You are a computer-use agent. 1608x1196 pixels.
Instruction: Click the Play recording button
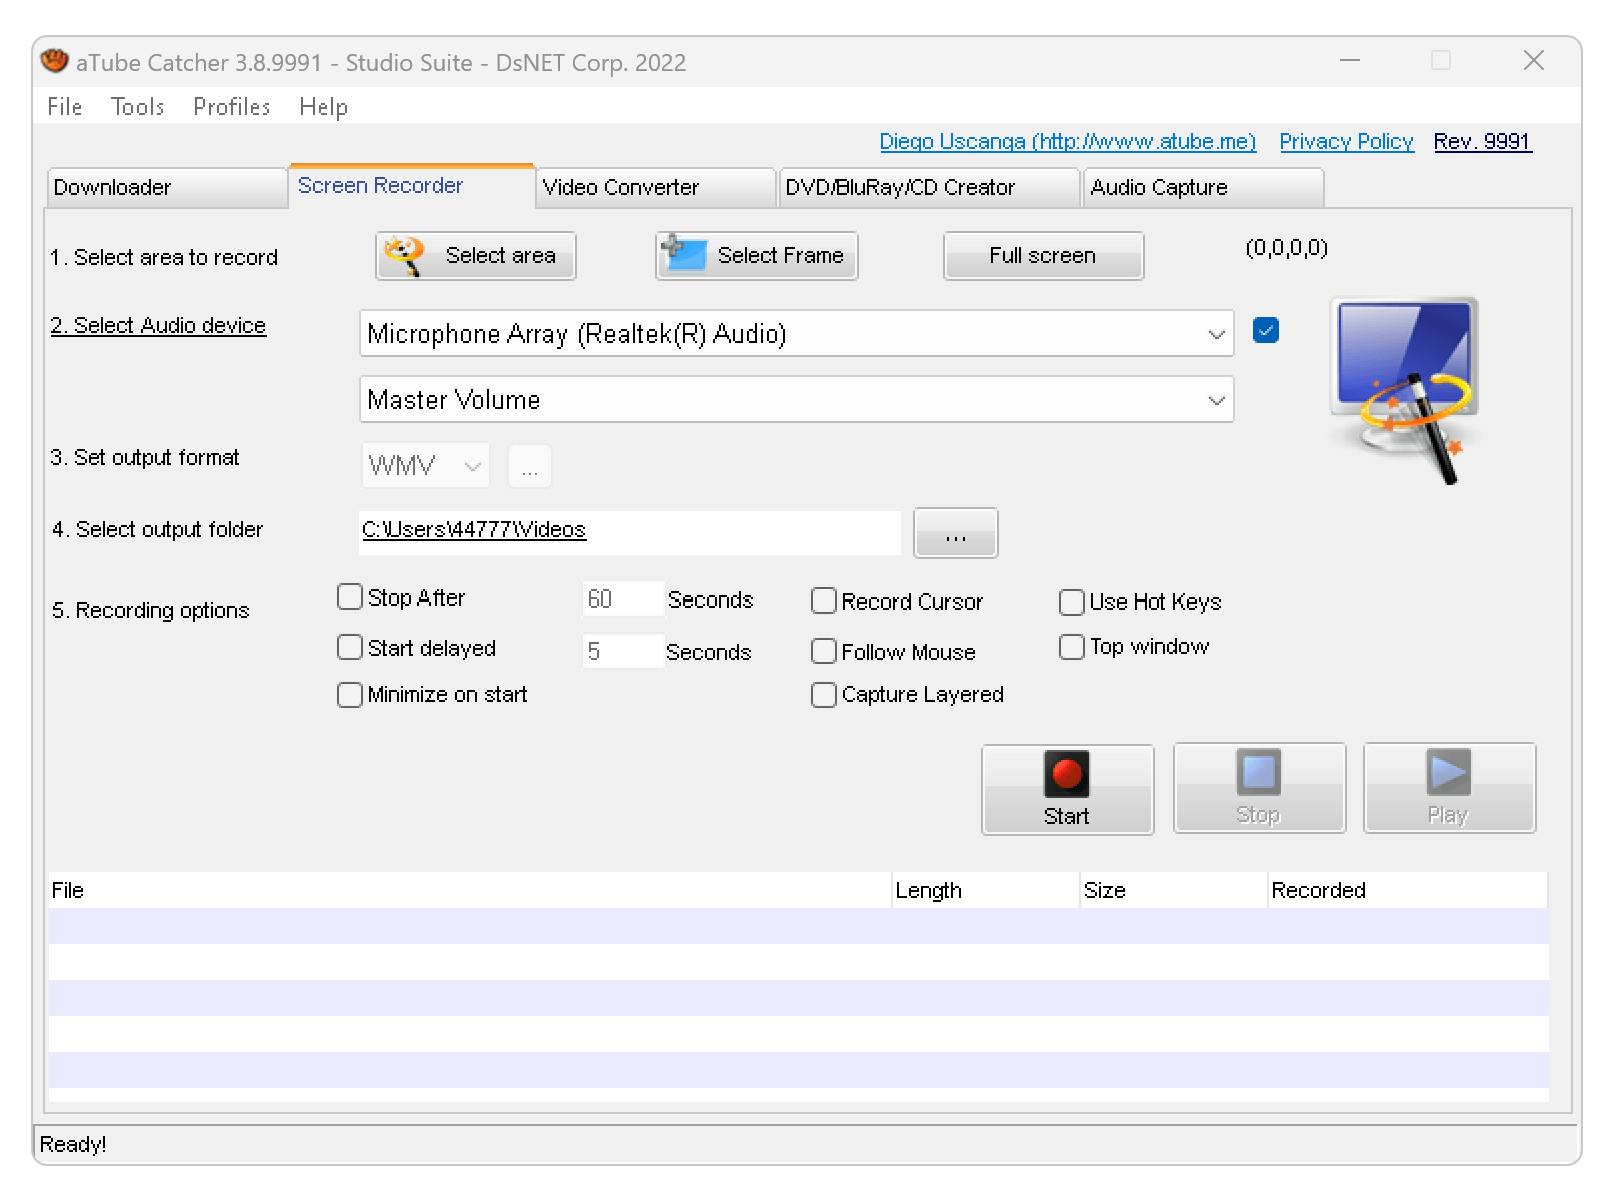[1449, 788]
